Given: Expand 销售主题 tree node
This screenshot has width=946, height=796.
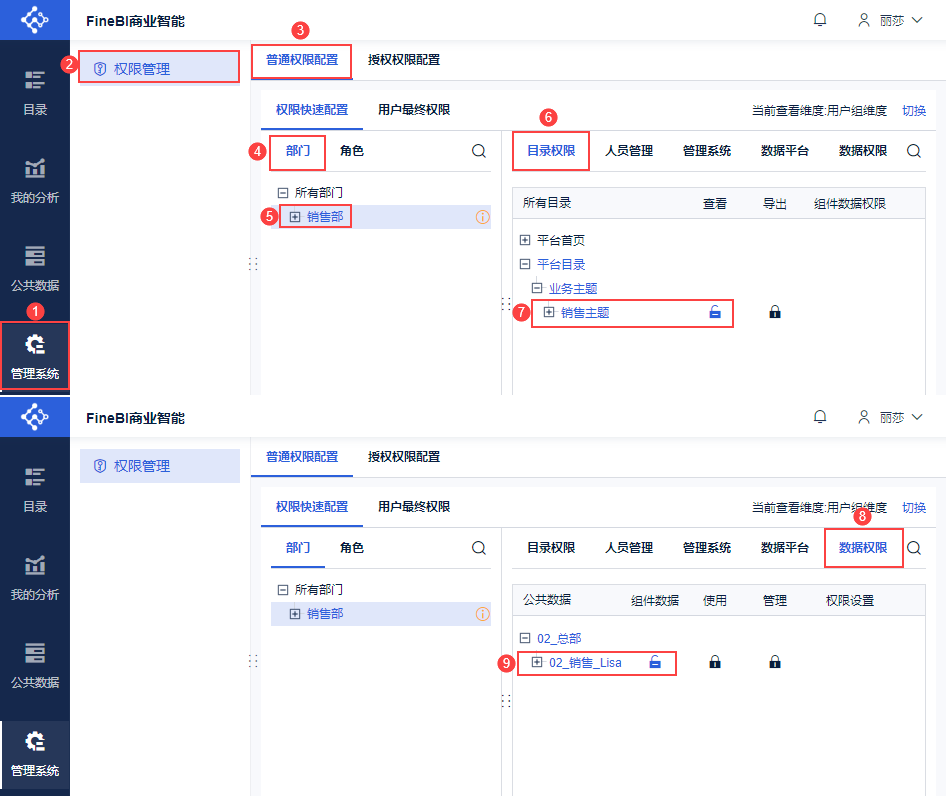Looking at the screenshot, I should tap(548, 312).
